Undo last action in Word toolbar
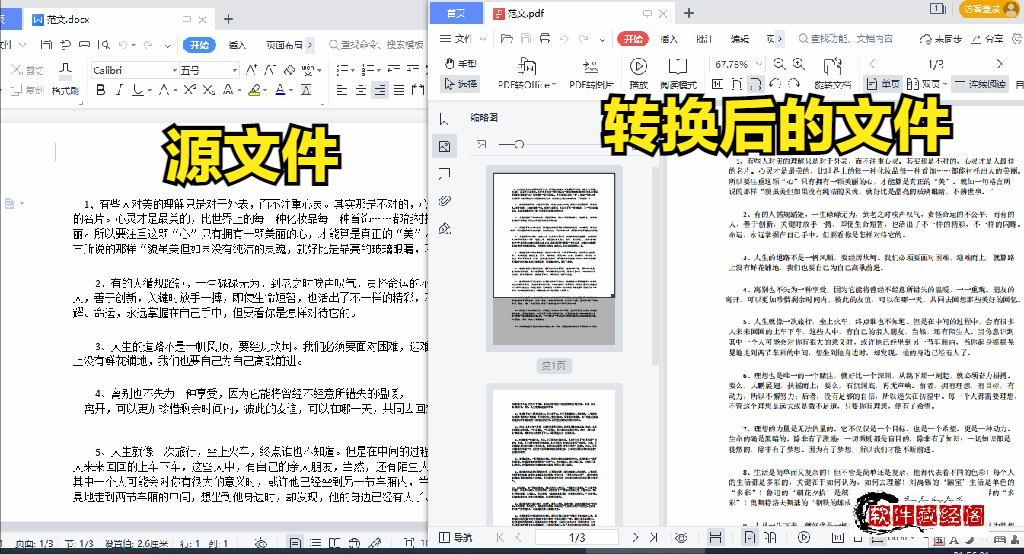 coord(123,45)
